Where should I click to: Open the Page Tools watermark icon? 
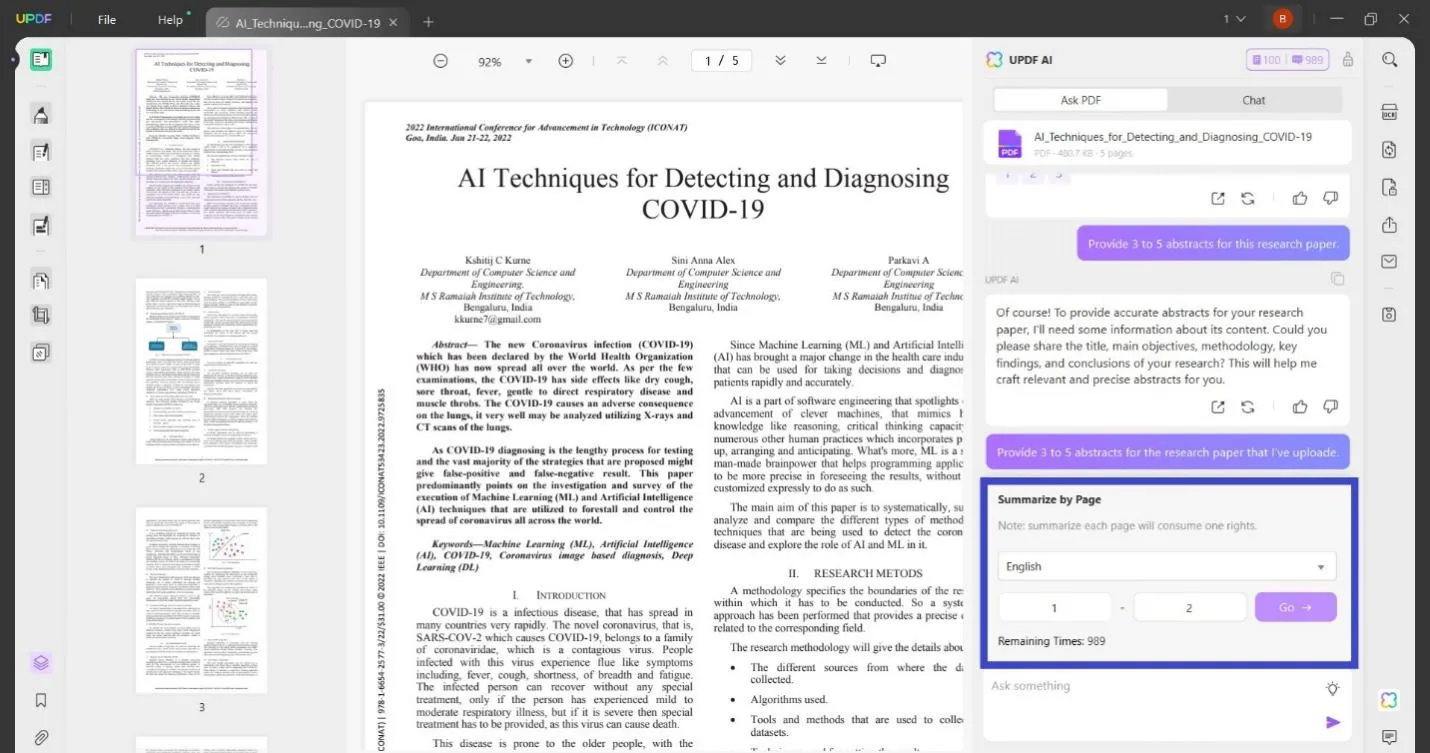tap(41, 352)
